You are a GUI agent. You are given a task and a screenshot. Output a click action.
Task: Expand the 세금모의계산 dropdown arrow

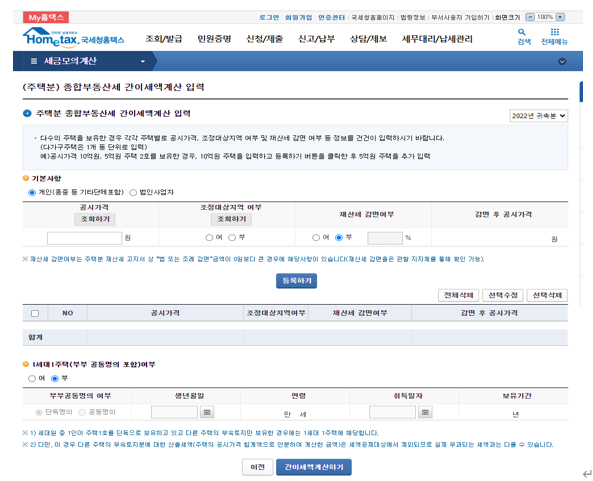click(x=143, y=61)
